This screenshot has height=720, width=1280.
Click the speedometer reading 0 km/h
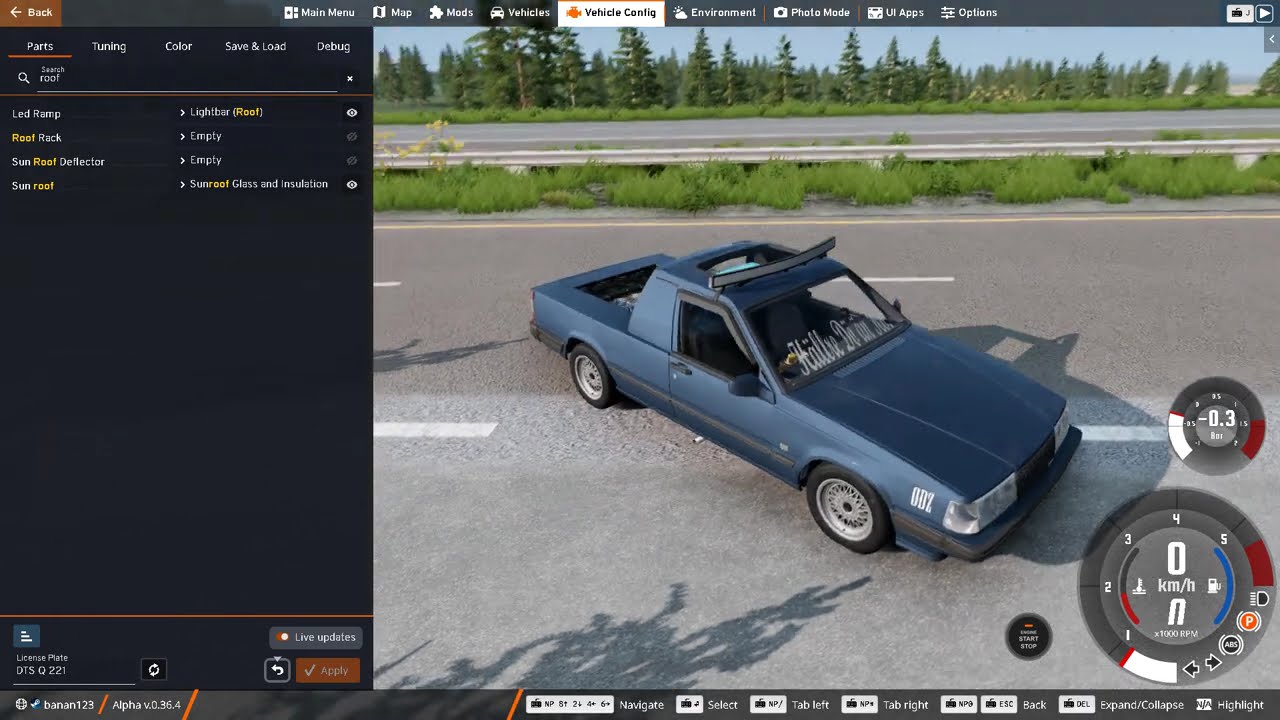[1176, 568]
